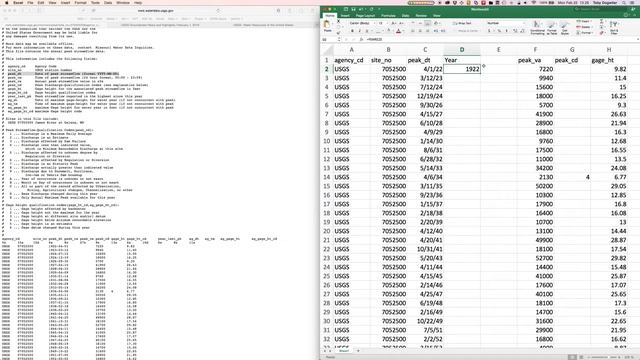The height and width of the screenshot is (360, 640).
Task: Switch to the second browser tab
Action: pos(160,25)
